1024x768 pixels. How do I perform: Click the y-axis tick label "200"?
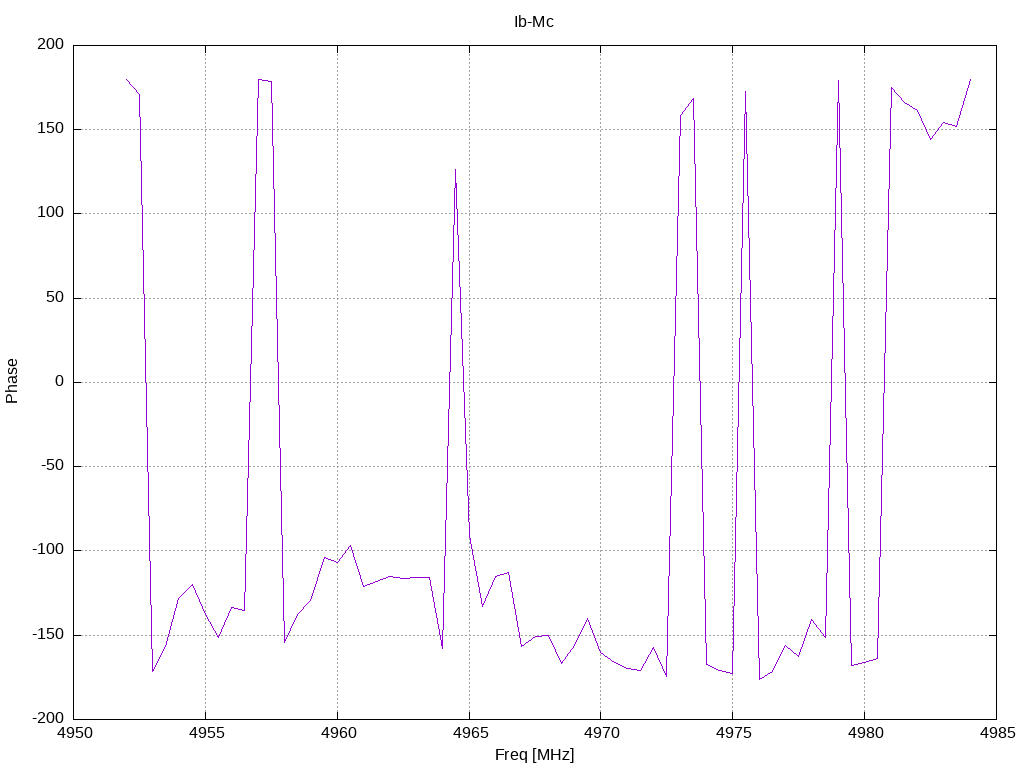click(51, 44)
